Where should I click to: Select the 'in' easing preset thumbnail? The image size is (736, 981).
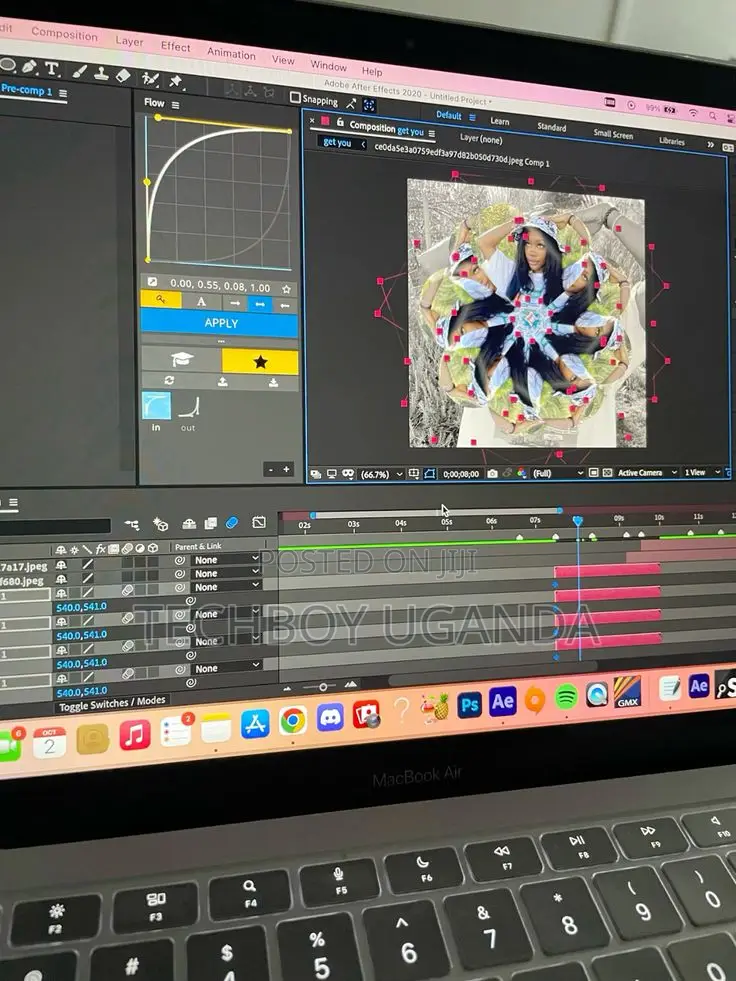coord(156,406)
